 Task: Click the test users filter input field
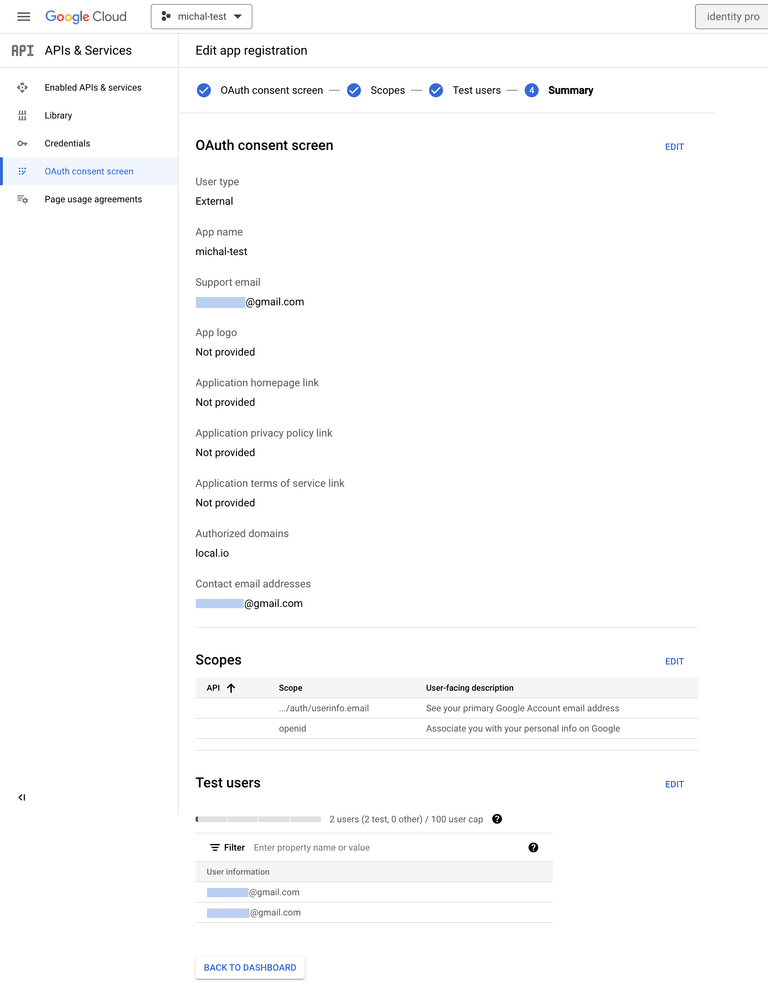coord(330,847)
